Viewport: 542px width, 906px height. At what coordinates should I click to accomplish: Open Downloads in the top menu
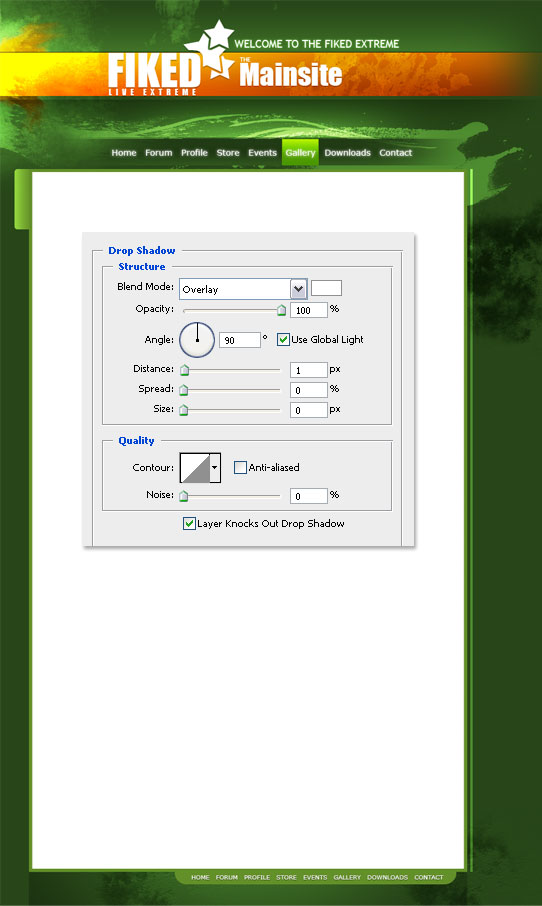(x=347, y=153)
